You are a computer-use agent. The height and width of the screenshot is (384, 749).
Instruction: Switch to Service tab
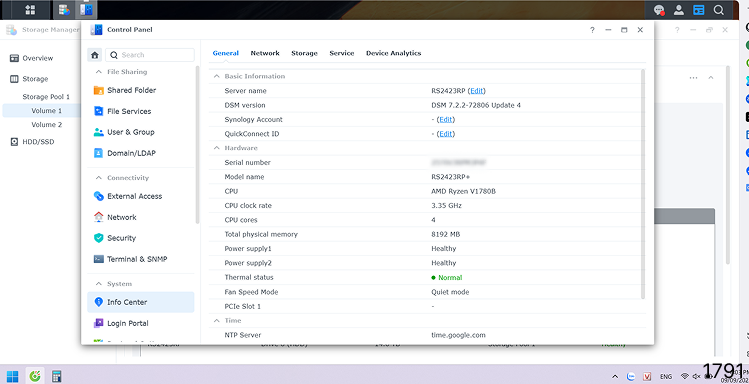click(x=342, y=53)
